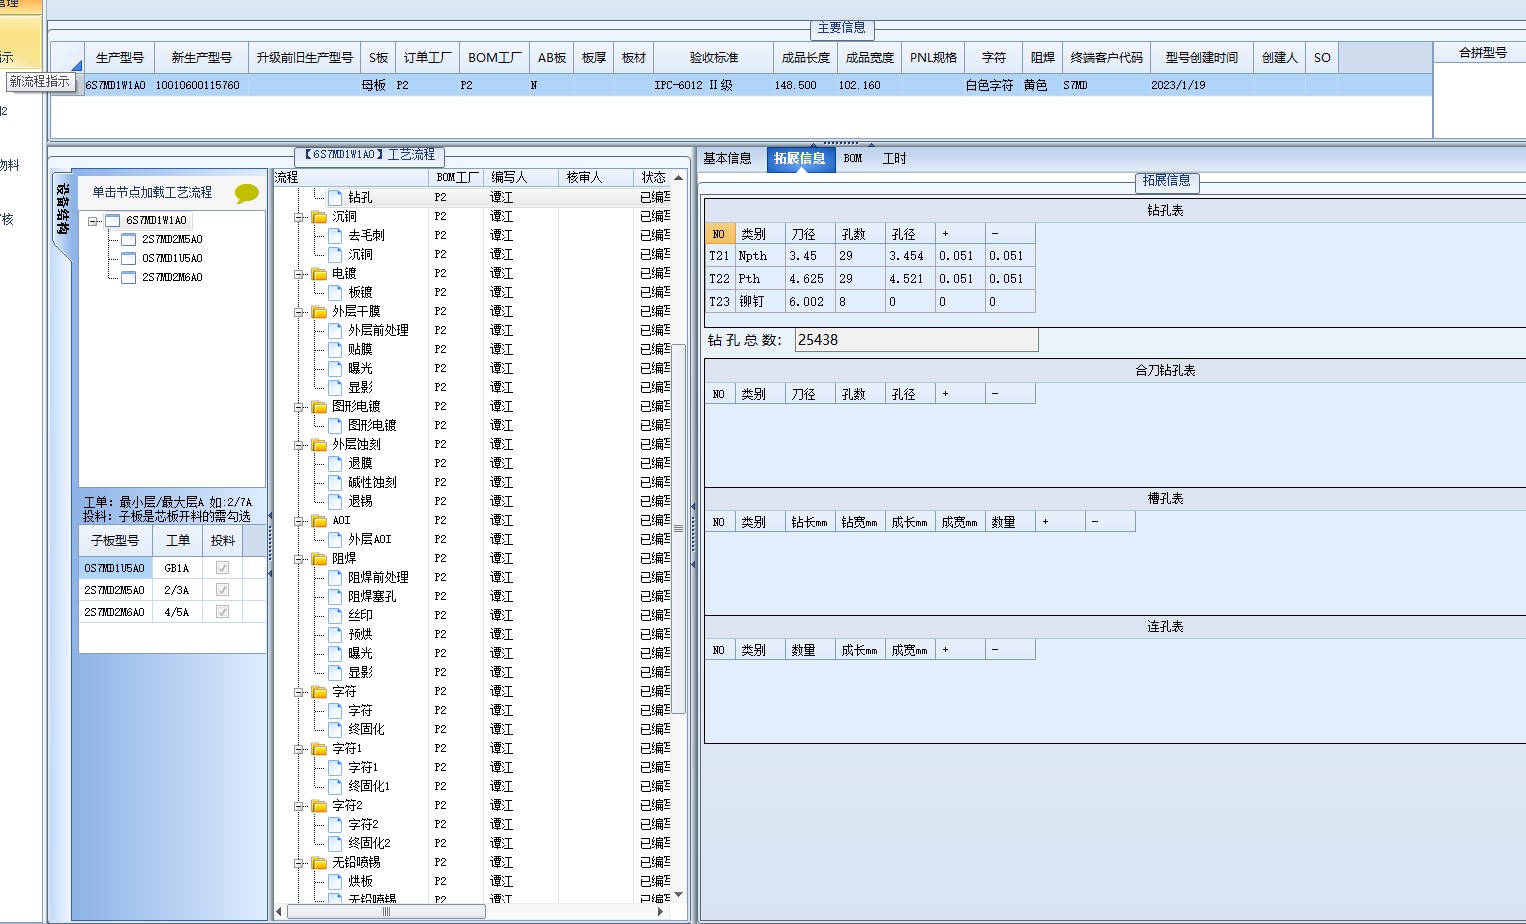Collapse the AOI process group
The width and height of the screenshot is (1526, 924).
click(299, 521)
